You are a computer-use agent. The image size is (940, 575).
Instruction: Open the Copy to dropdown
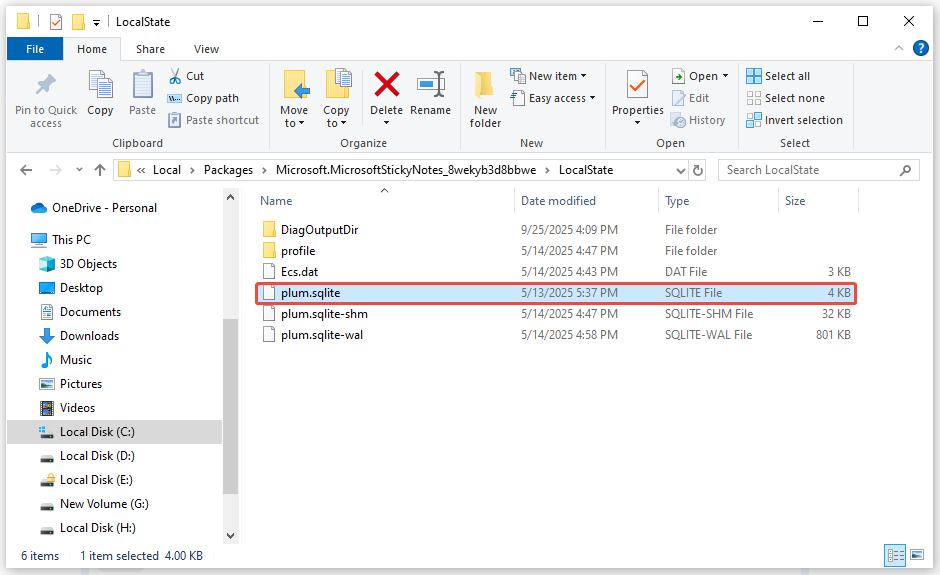[336, 100]
